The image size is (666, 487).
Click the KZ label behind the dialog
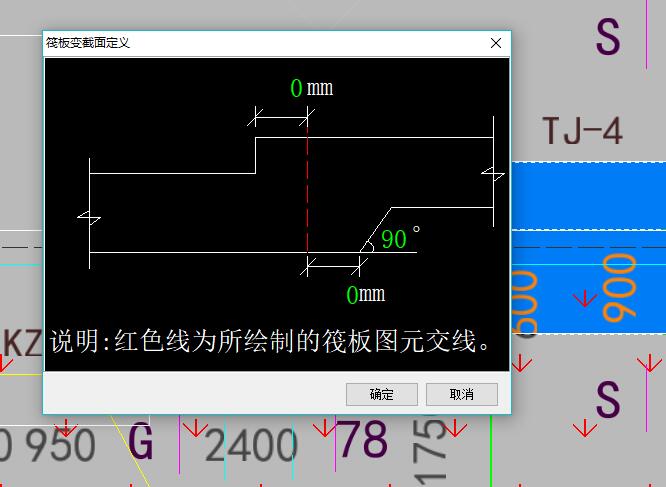[21, 342]
